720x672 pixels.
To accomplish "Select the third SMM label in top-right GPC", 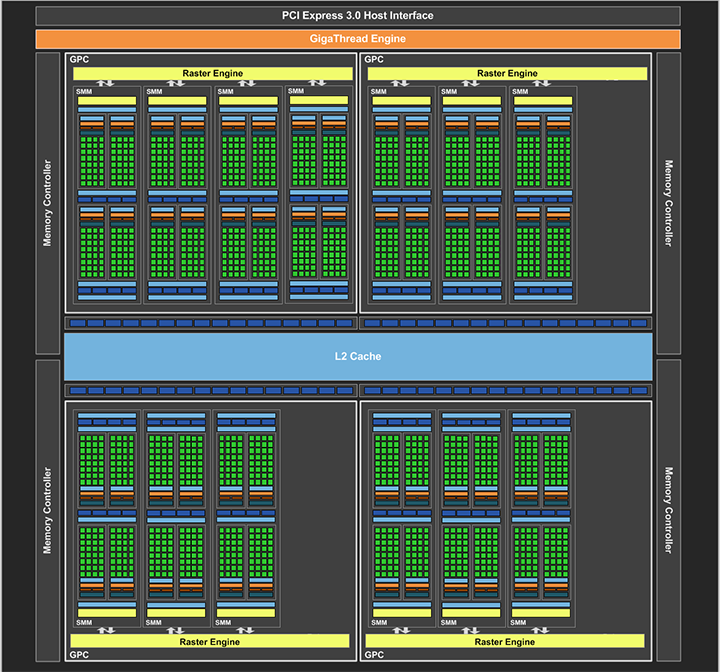I will click(x=522, y=92).
